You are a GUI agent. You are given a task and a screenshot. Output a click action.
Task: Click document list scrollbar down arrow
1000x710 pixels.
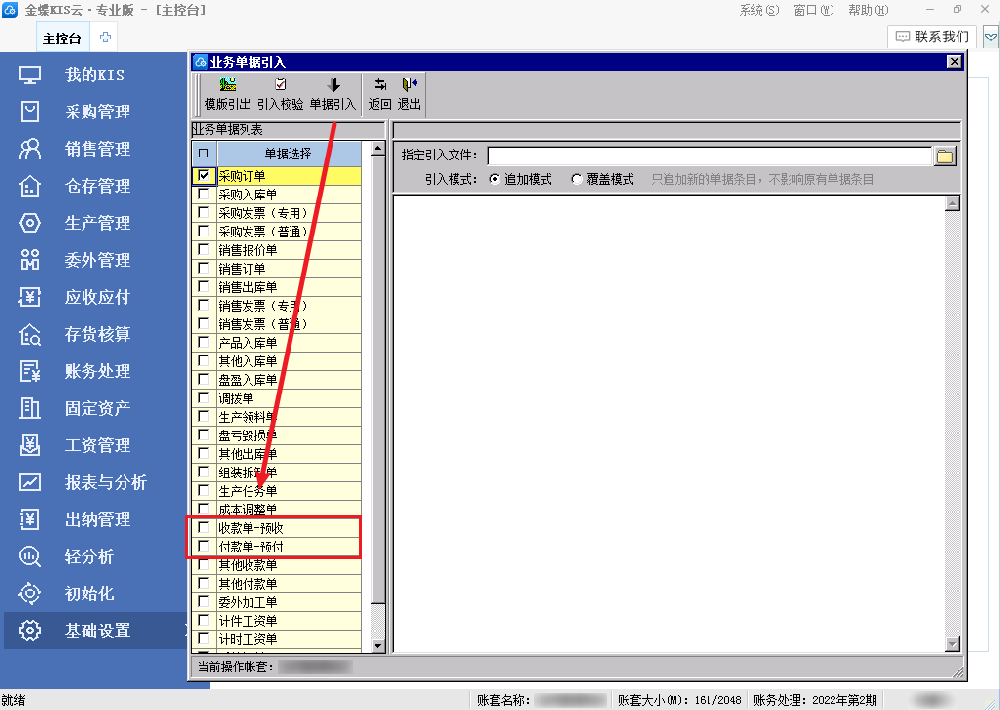tap(378, 646)
